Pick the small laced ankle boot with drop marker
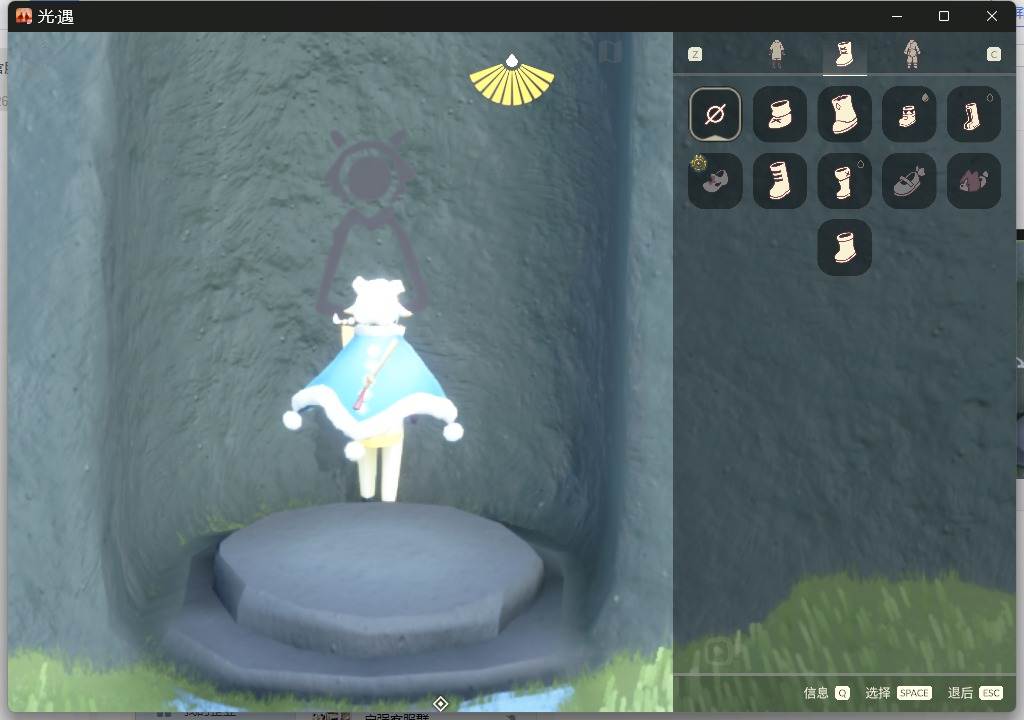The height and width of the screenshot is (720, 1024). (909, 114)
